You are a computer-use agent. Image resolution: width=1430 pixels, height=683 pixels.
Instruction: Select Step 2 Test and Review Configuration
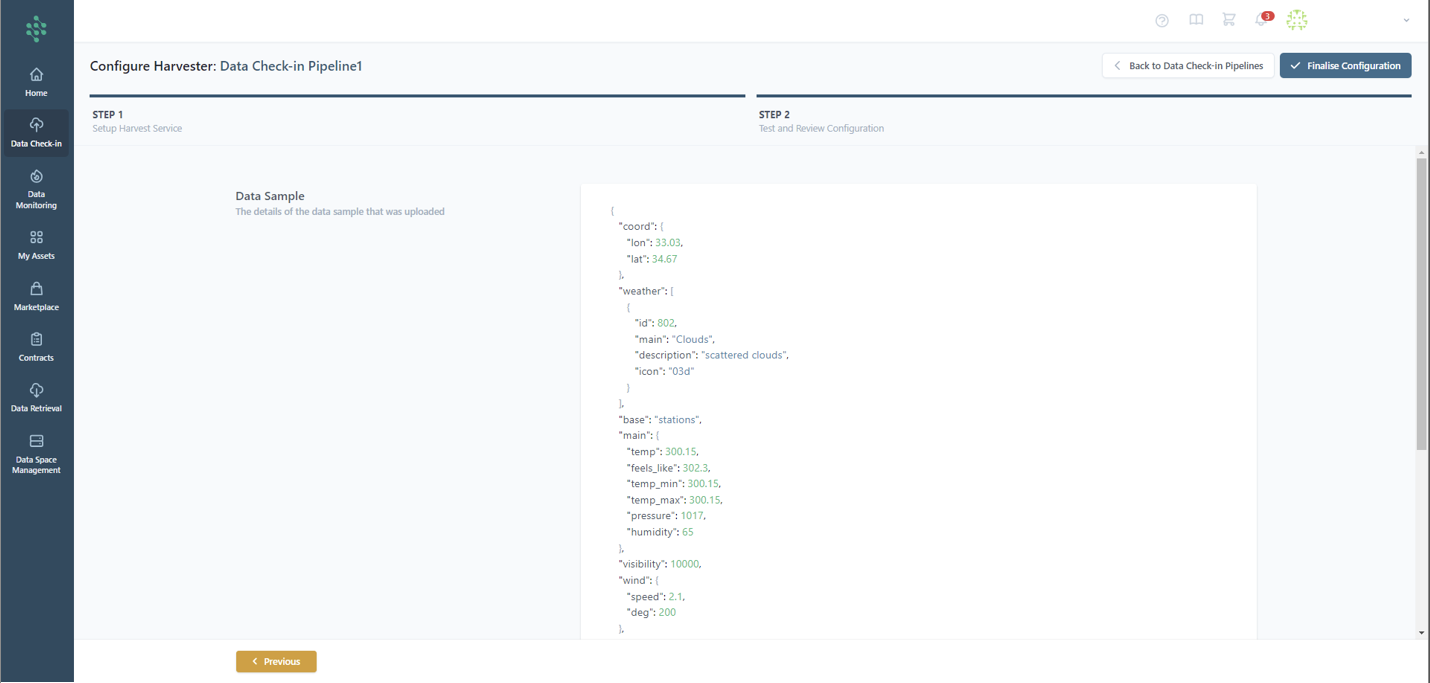coord(820,121)
